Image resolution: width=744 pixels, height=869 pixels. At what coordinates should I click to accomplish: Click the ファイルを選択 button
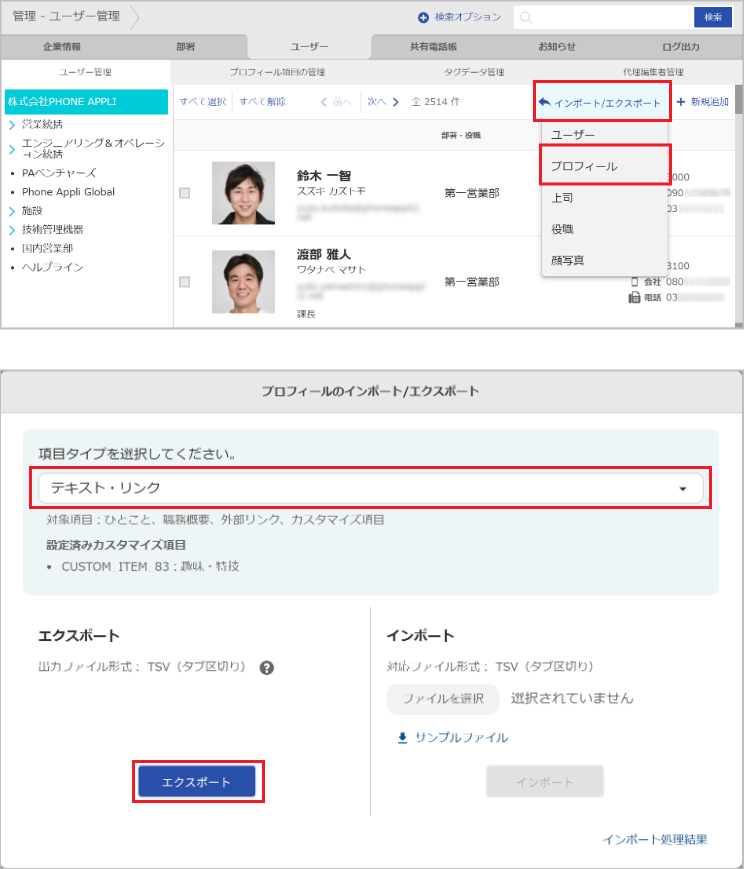click(443, 699)
